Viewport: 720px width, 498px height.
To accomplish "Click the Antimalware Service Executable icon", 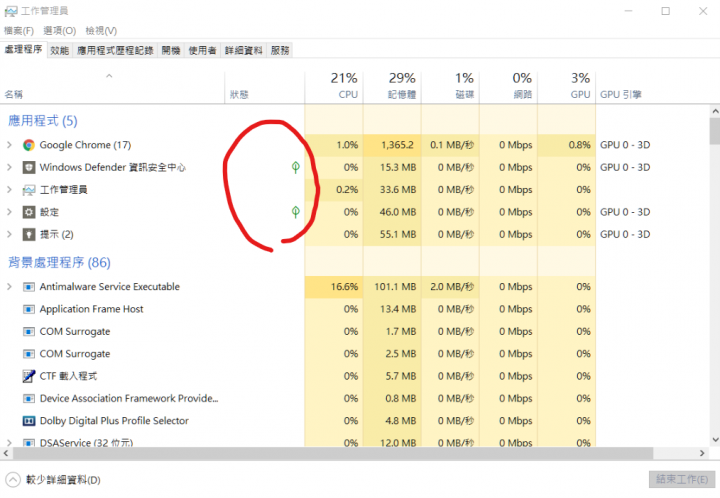I will point(29,287).
